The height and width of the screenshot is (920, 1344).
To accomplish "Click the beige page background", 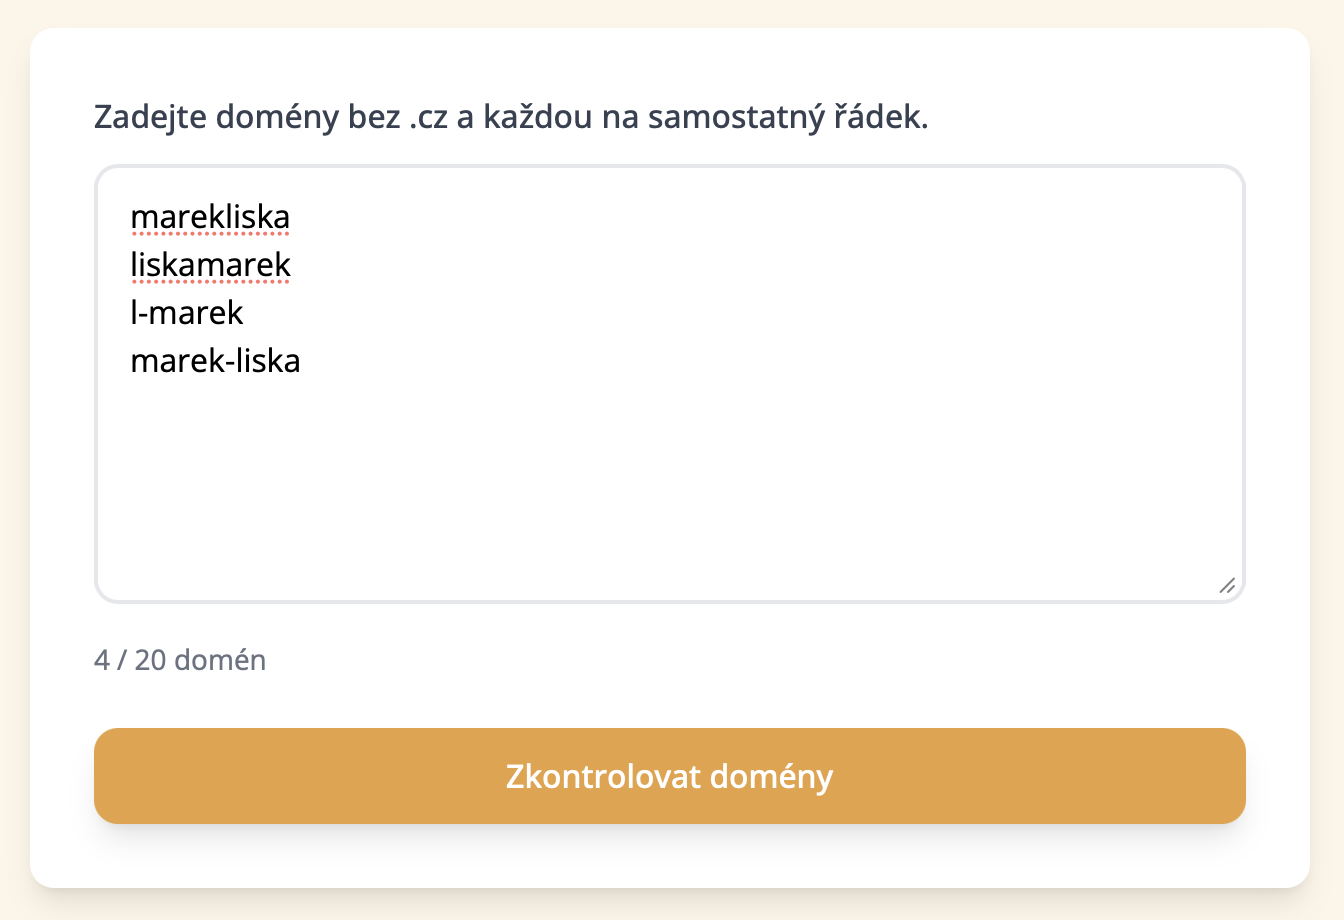I will pos(13,460).
